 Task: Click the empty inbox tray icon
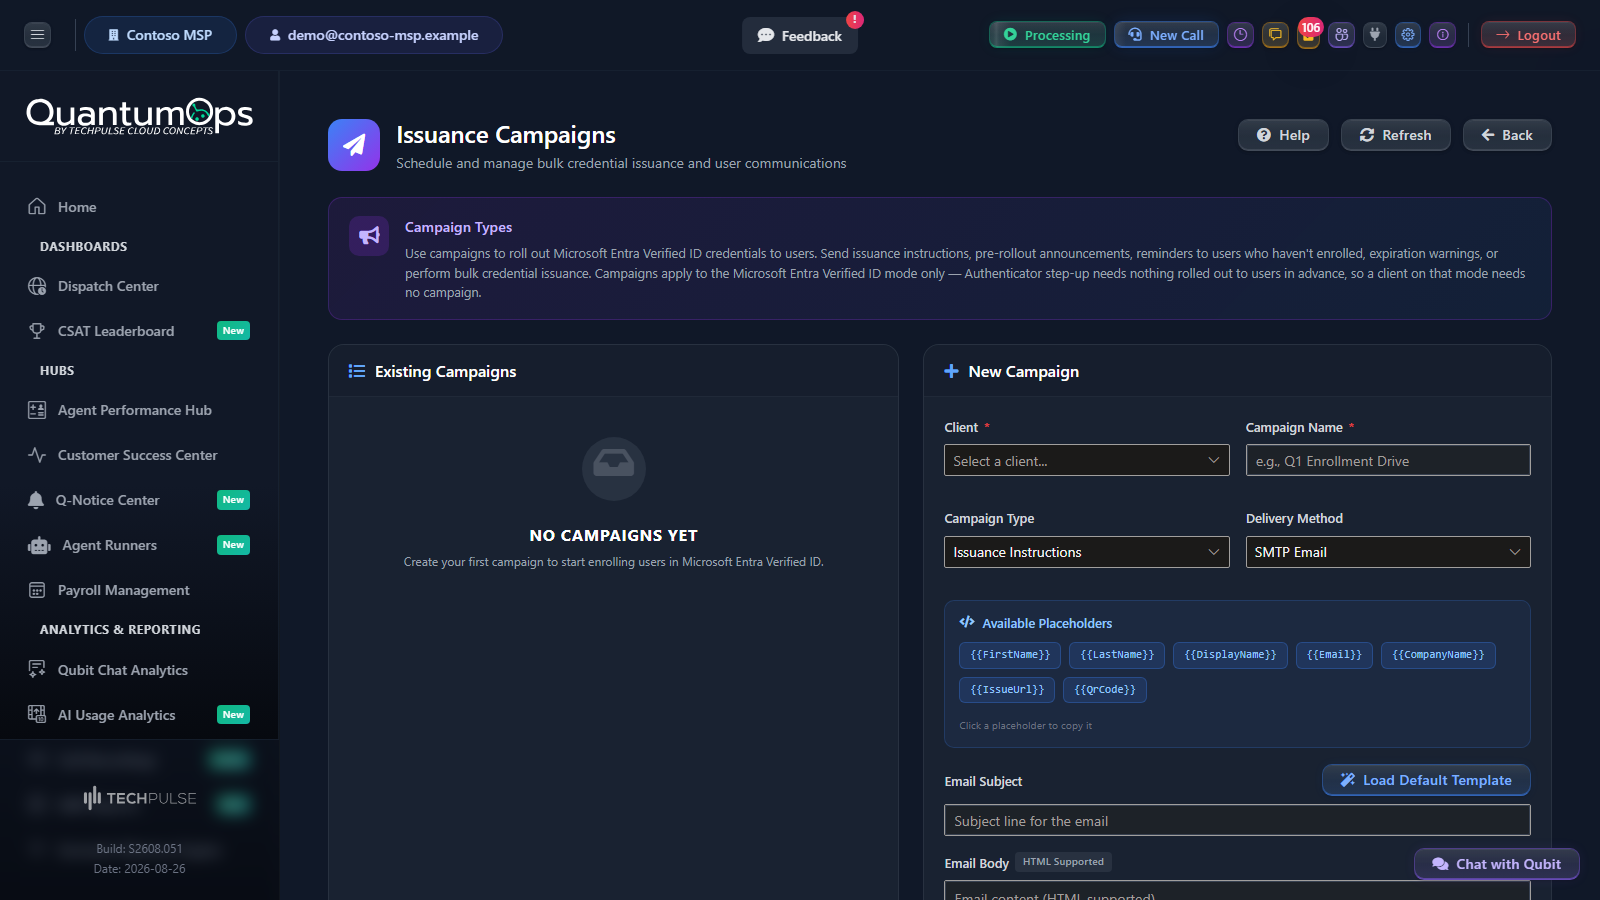pyautogui.click(x=614, y=469)
